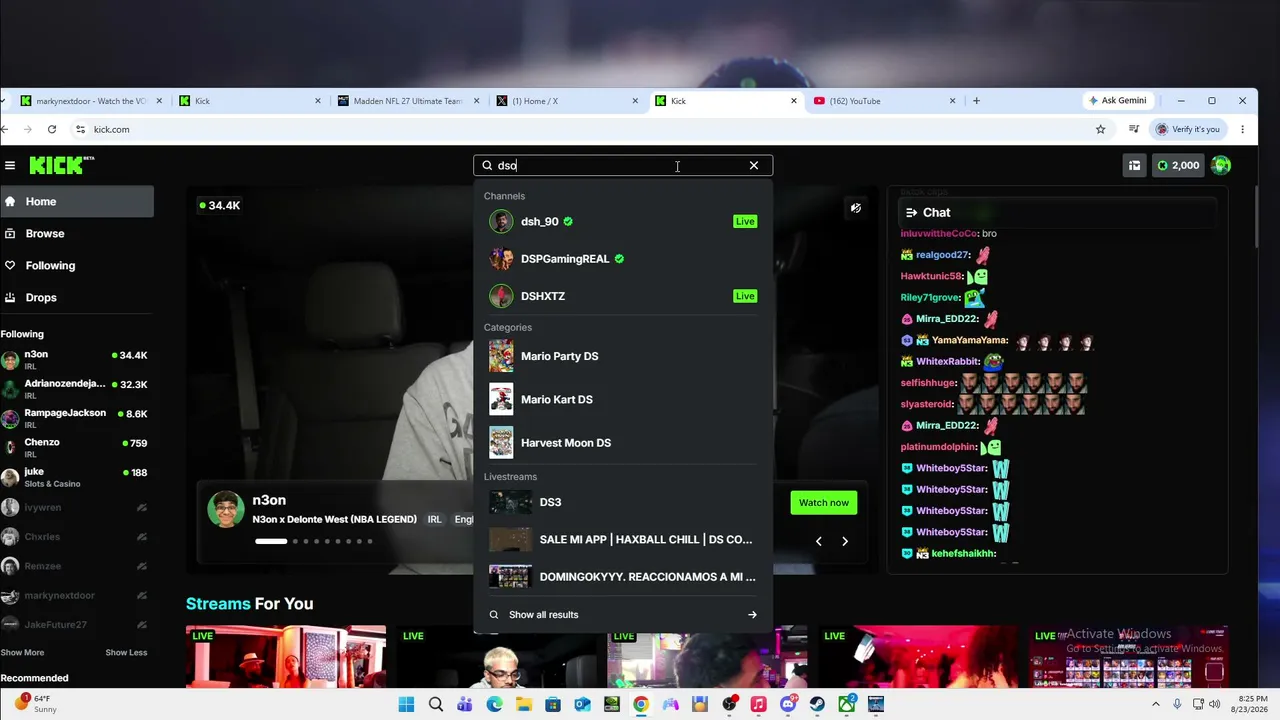
Task: Open the dsh_90 channel result
Action: [x=623, y=221]
